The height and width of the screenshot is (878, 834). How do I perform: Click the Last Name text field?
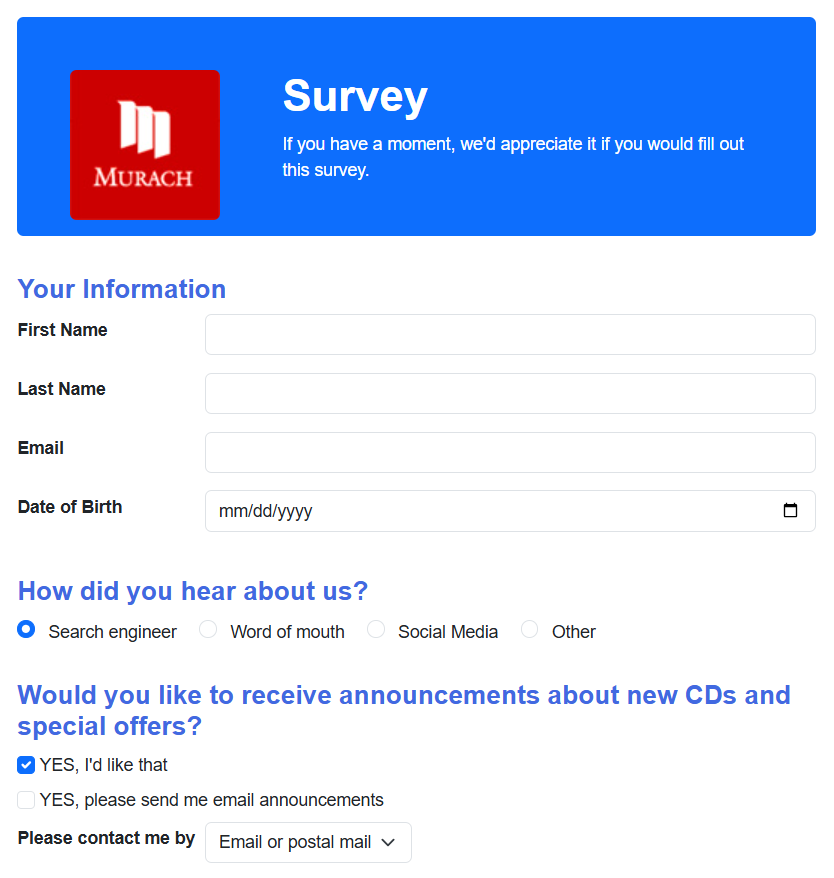510,393
